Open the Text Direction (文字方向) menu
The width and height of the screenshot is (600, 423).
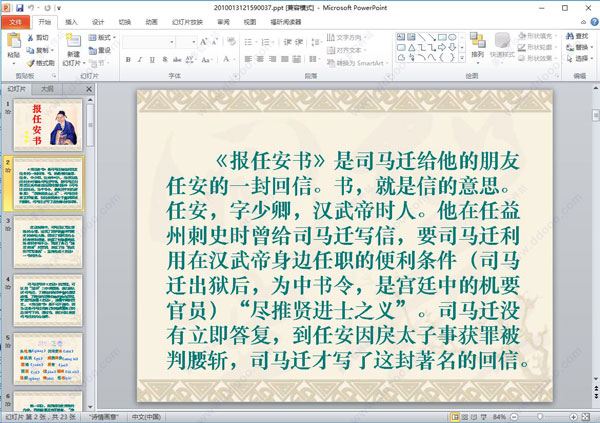346,38
